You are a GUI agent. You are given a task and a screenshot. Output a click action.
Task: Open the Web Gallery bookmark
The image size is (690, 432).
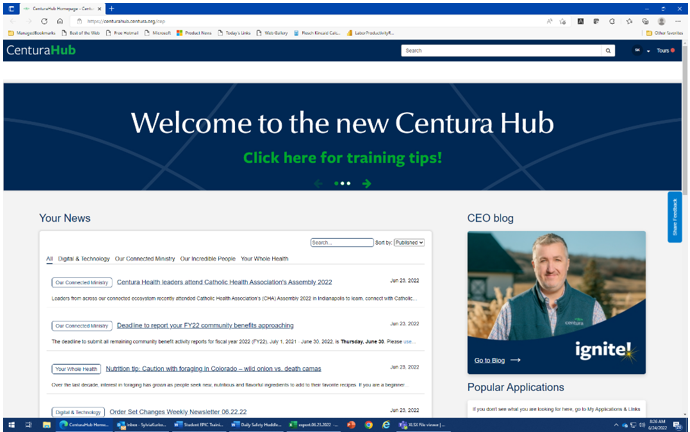[x=272, y=33]
